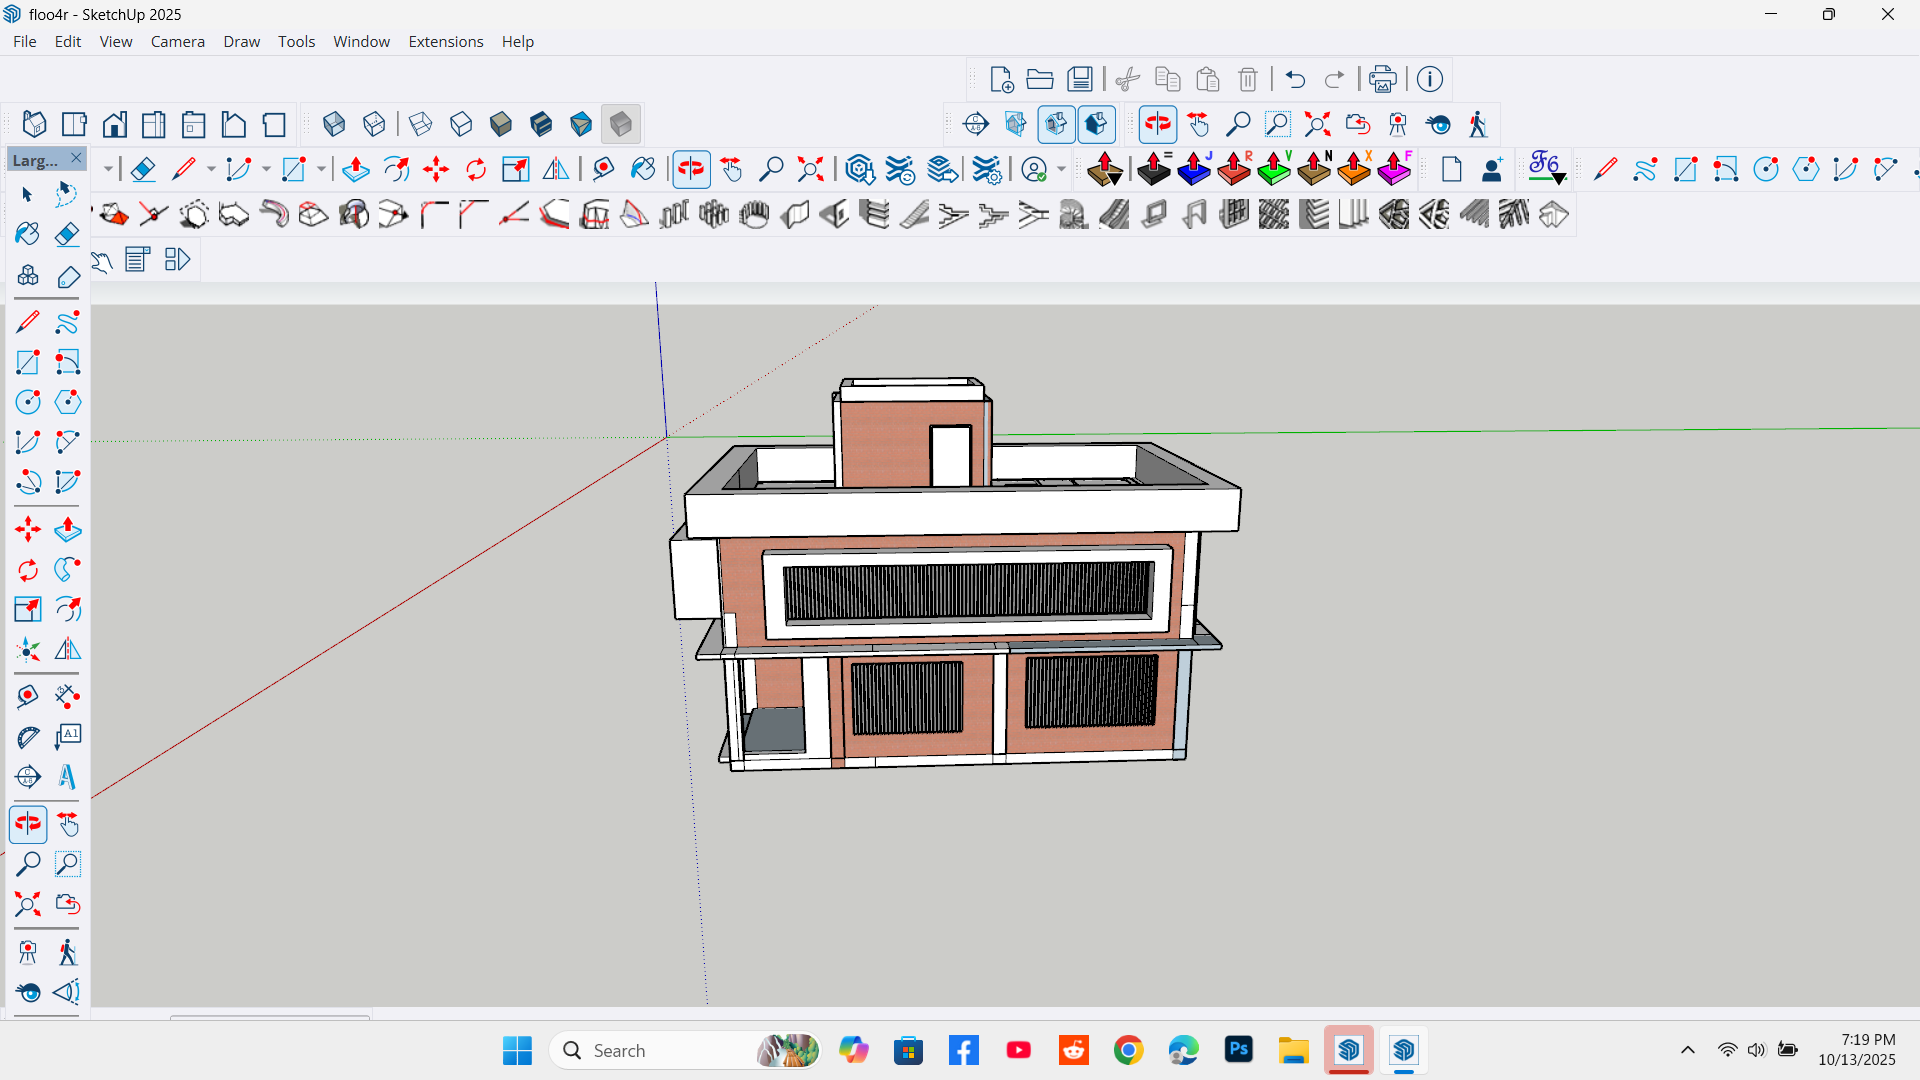Viewport: 1920px width, 1080px height.
Task: Select the red Joint Push Pull tool
Action: coord(1234,168)
